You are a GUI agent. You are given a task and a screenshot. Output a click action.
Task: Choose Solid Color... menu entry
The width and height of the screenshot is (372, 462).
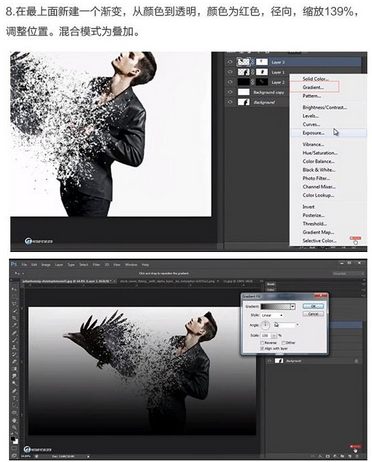tap(315, 79)
